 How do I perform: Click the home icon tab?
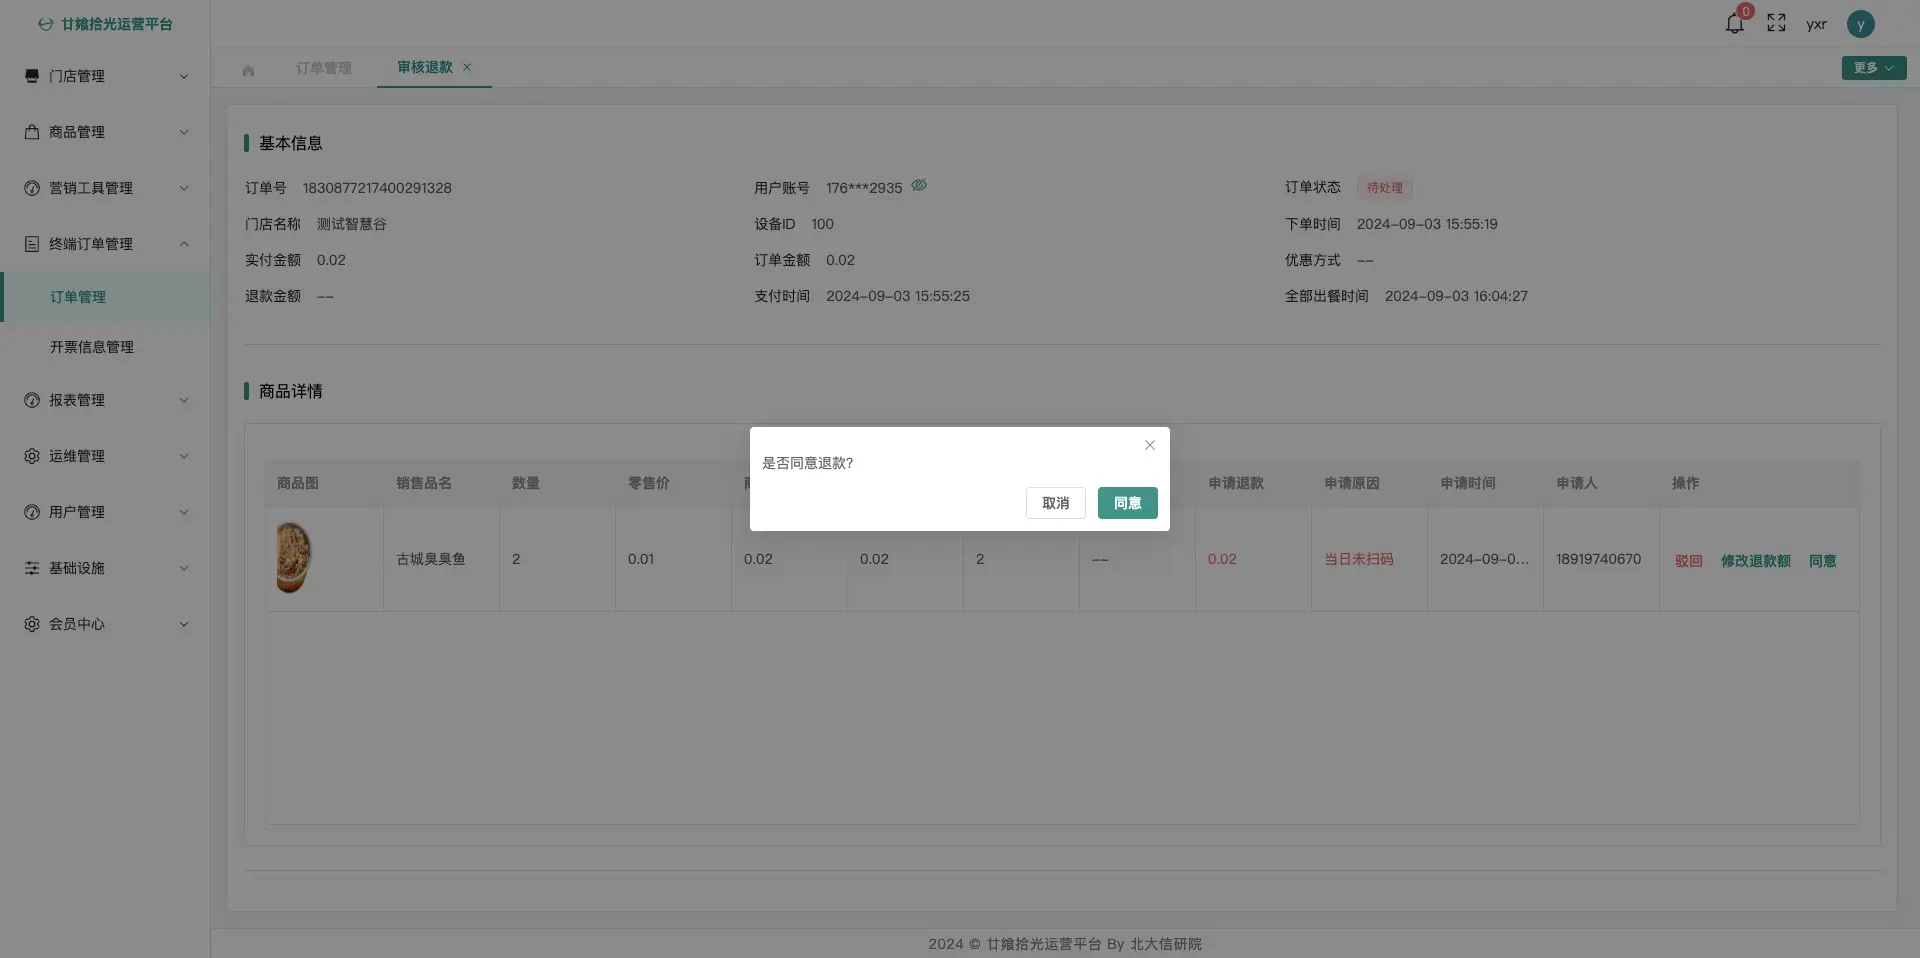[248, 70]
